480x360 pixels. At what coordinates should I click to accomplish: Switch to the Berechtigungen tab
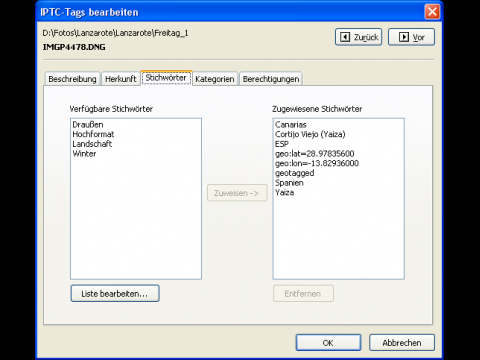point(271,79)
